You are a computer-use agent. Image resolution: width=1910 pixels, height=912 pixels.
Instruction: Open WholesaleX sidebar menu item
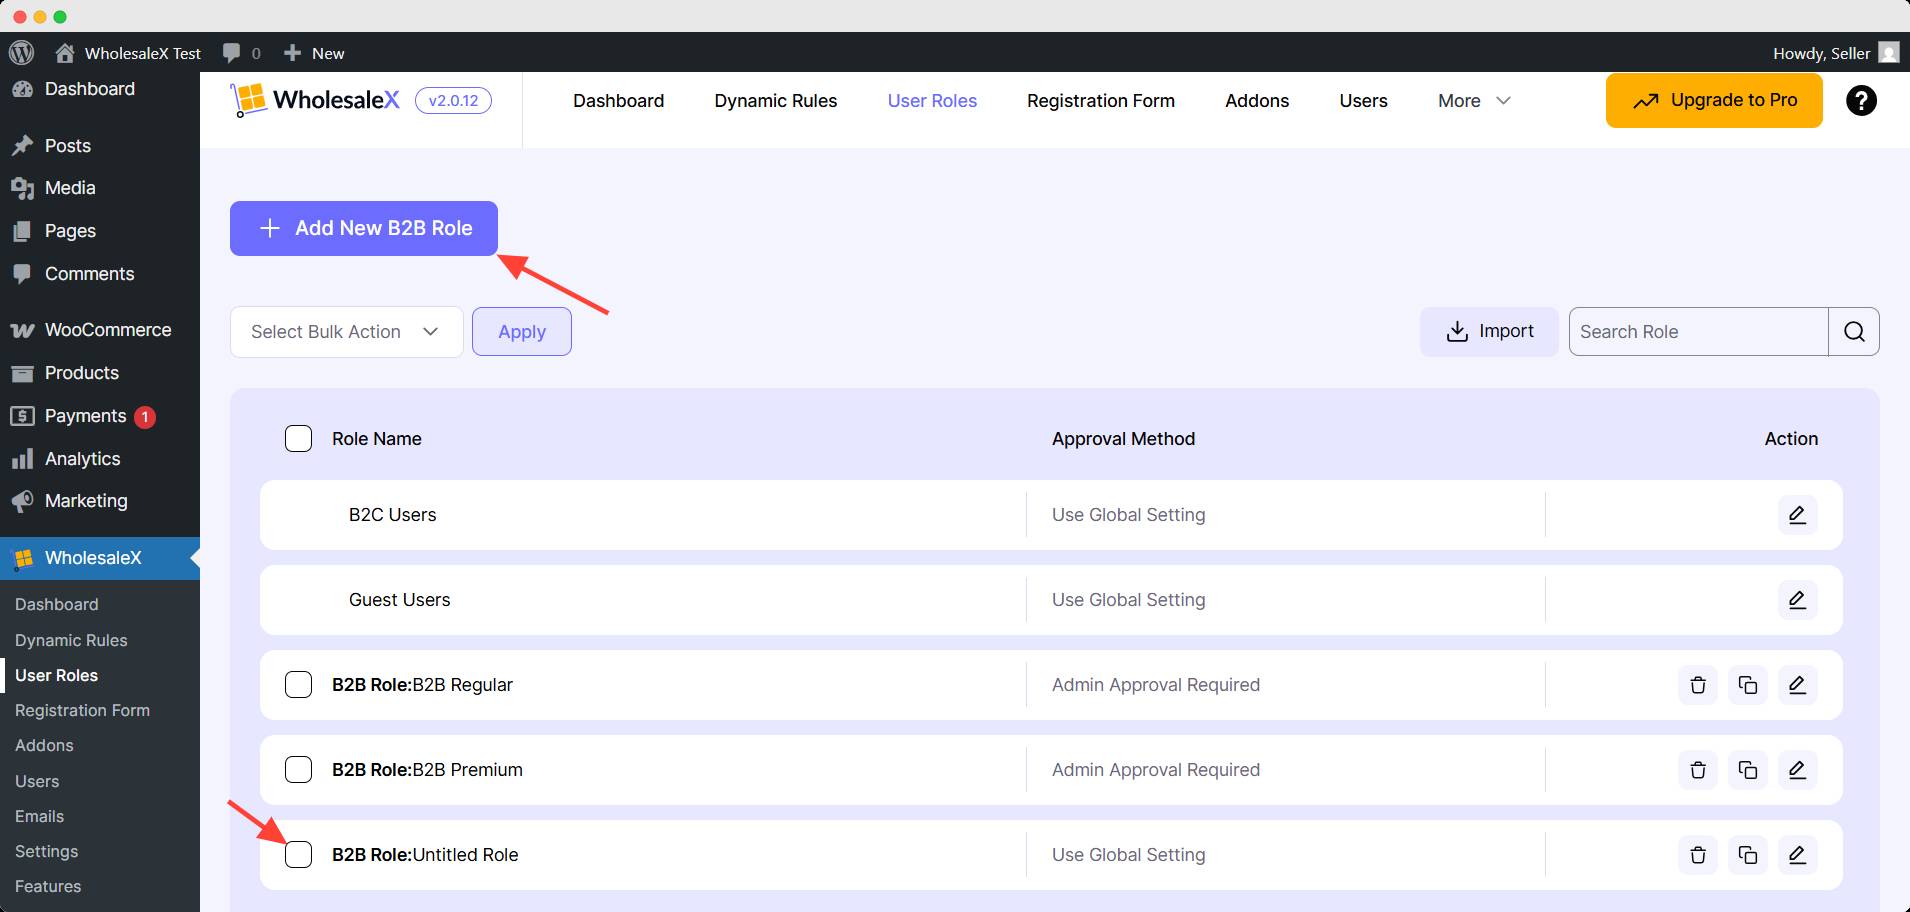point(100,558)
